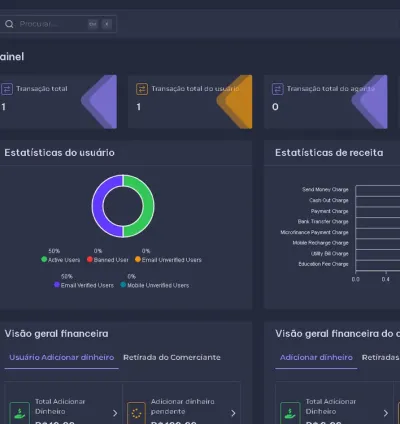Viewport: 400px width, 424px height.
Task: Select the right panel Adicionar dinheiro tab
Action: point(316,357)
